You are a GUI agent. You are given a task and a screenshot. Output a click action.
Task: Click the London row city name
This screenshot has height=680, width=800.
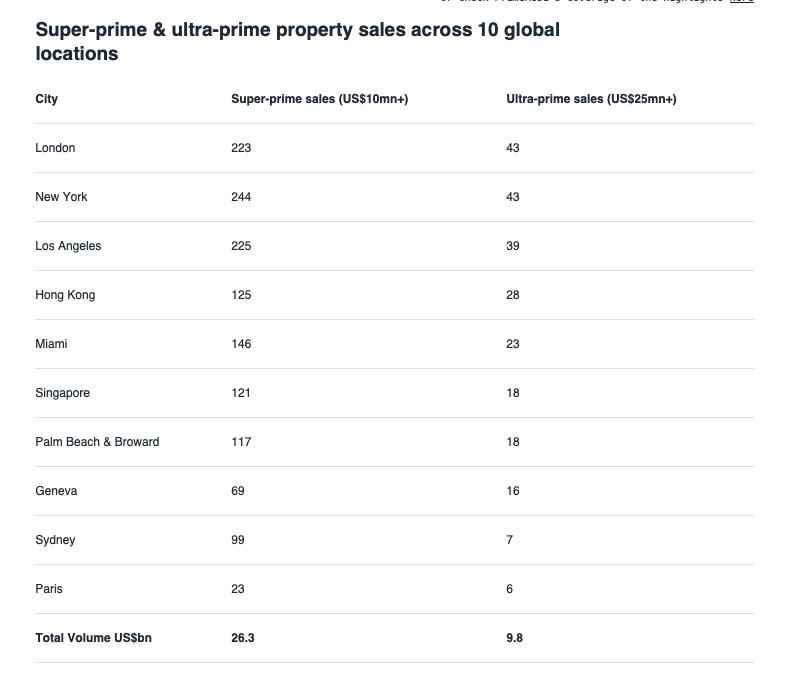(x=55, y=148)
